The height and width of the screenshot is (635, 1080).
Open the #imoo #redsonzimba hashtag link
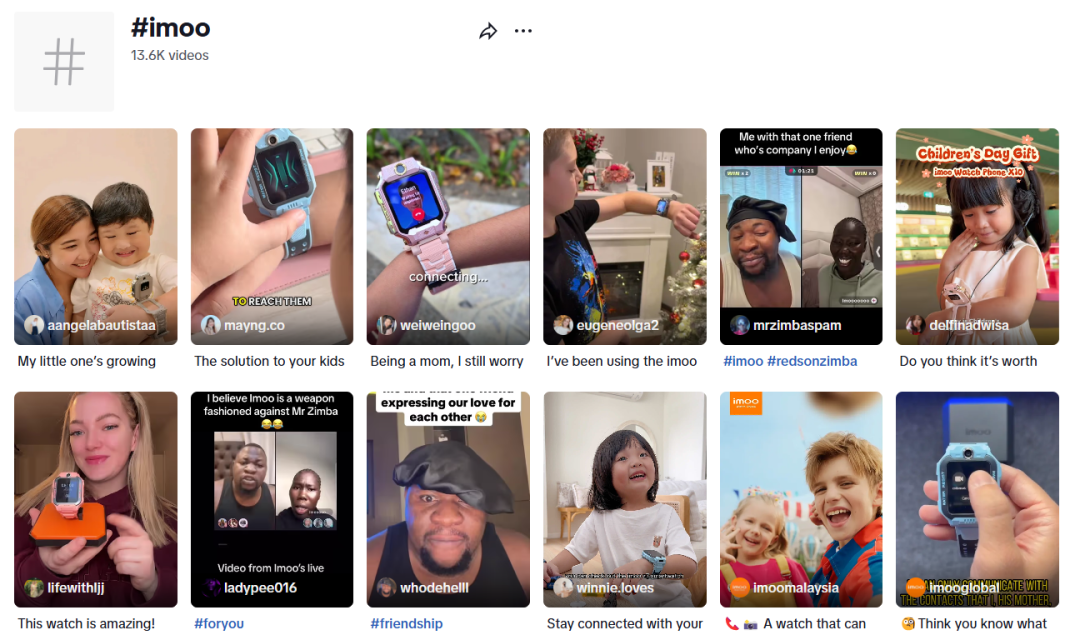click(790, 361)
